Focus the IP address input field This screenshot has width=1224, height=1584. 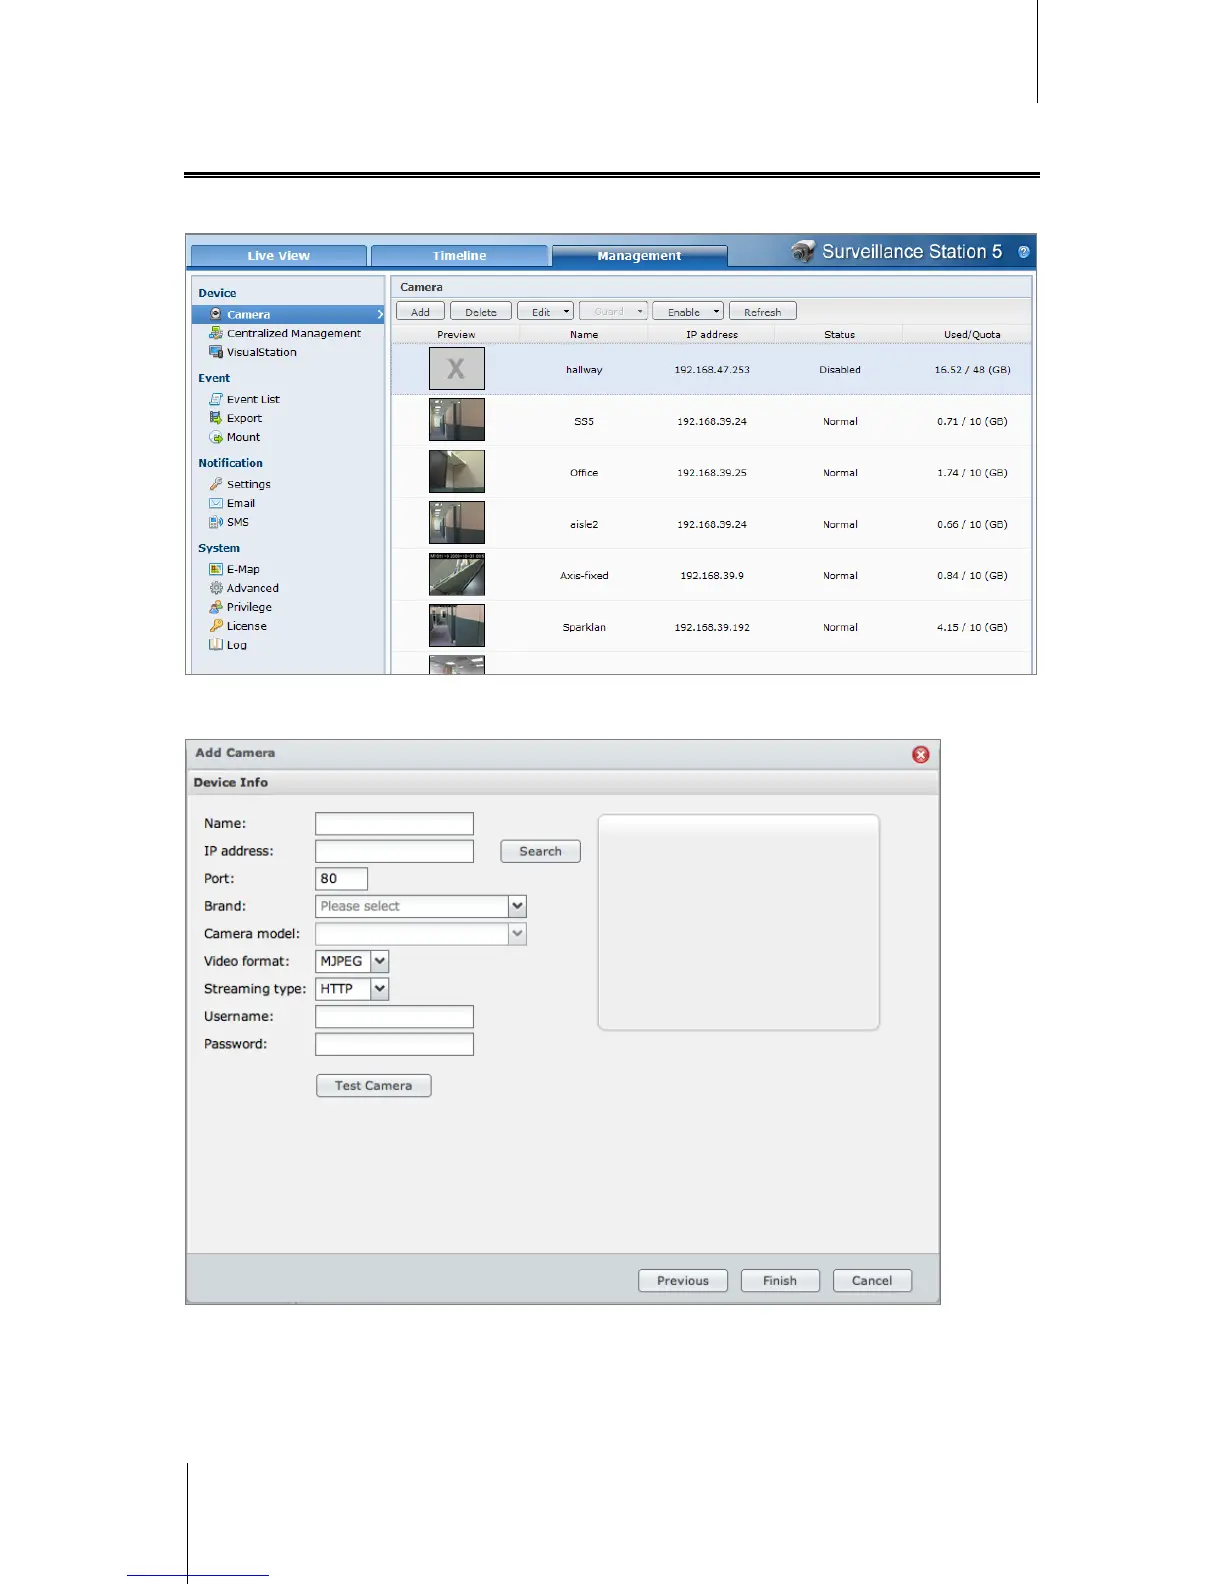pyautogui.click(x=394, y=851)
